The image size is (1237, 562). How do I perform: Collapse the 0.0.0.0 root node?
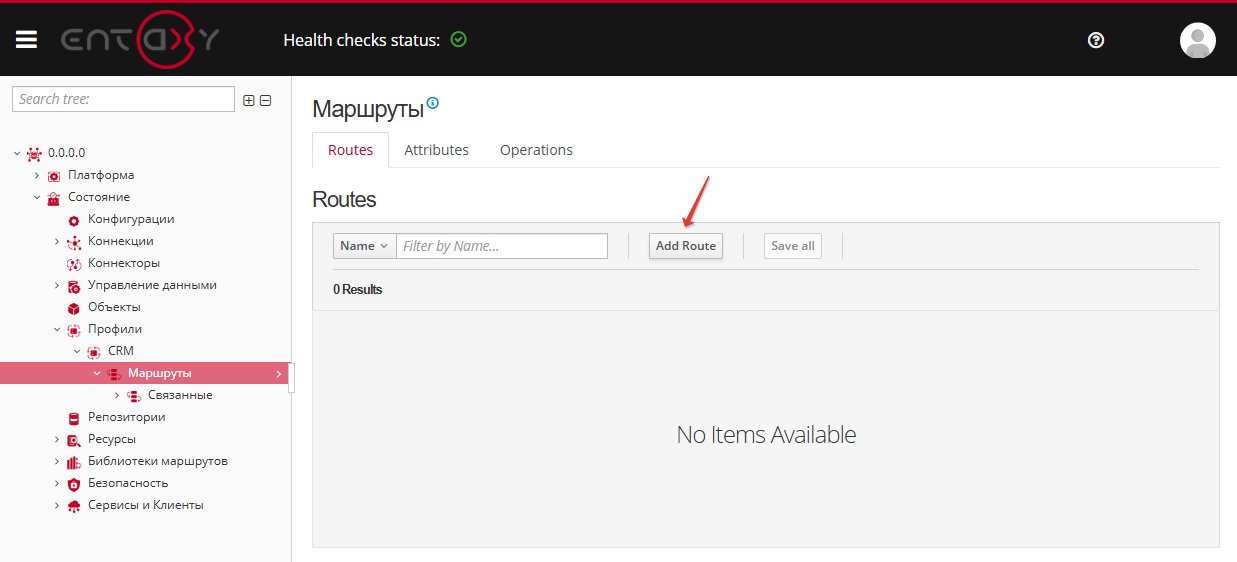pos(17,153)
